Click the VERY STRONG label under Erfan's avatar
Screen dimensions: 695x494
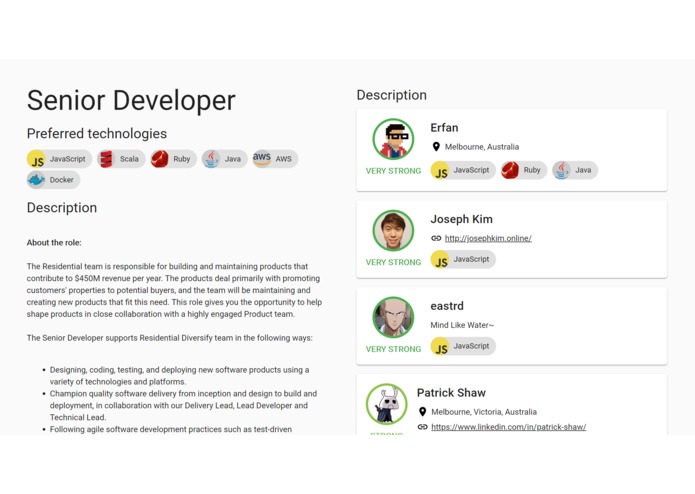(393, 171)
